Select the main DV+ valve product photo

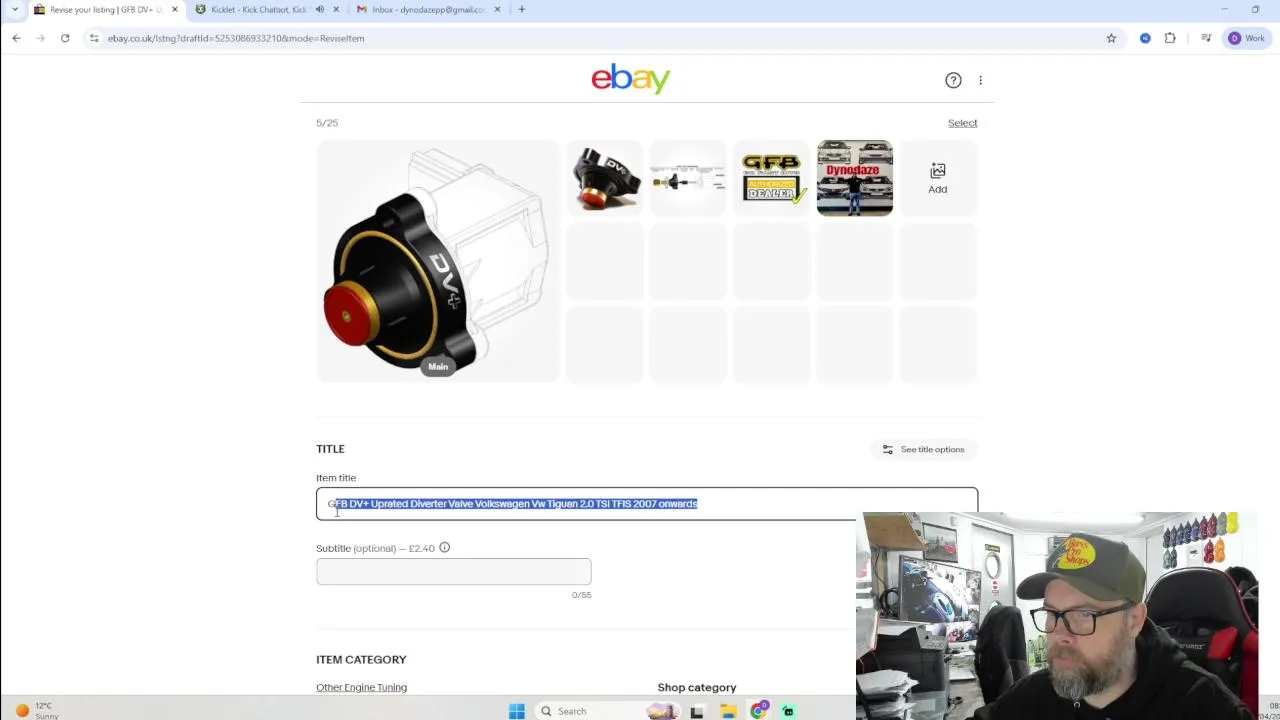[438, 261]
